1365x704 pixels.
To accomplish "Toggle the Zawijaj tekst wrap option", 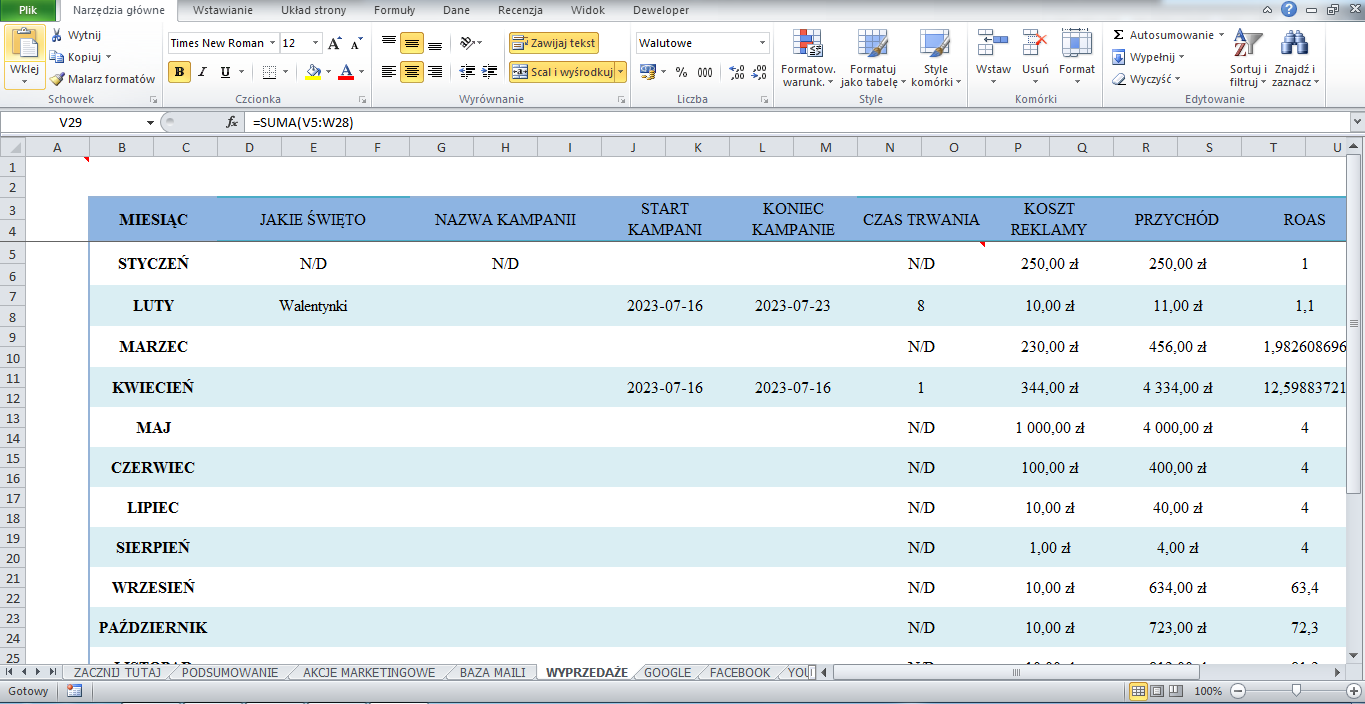I will coord(554,43).
